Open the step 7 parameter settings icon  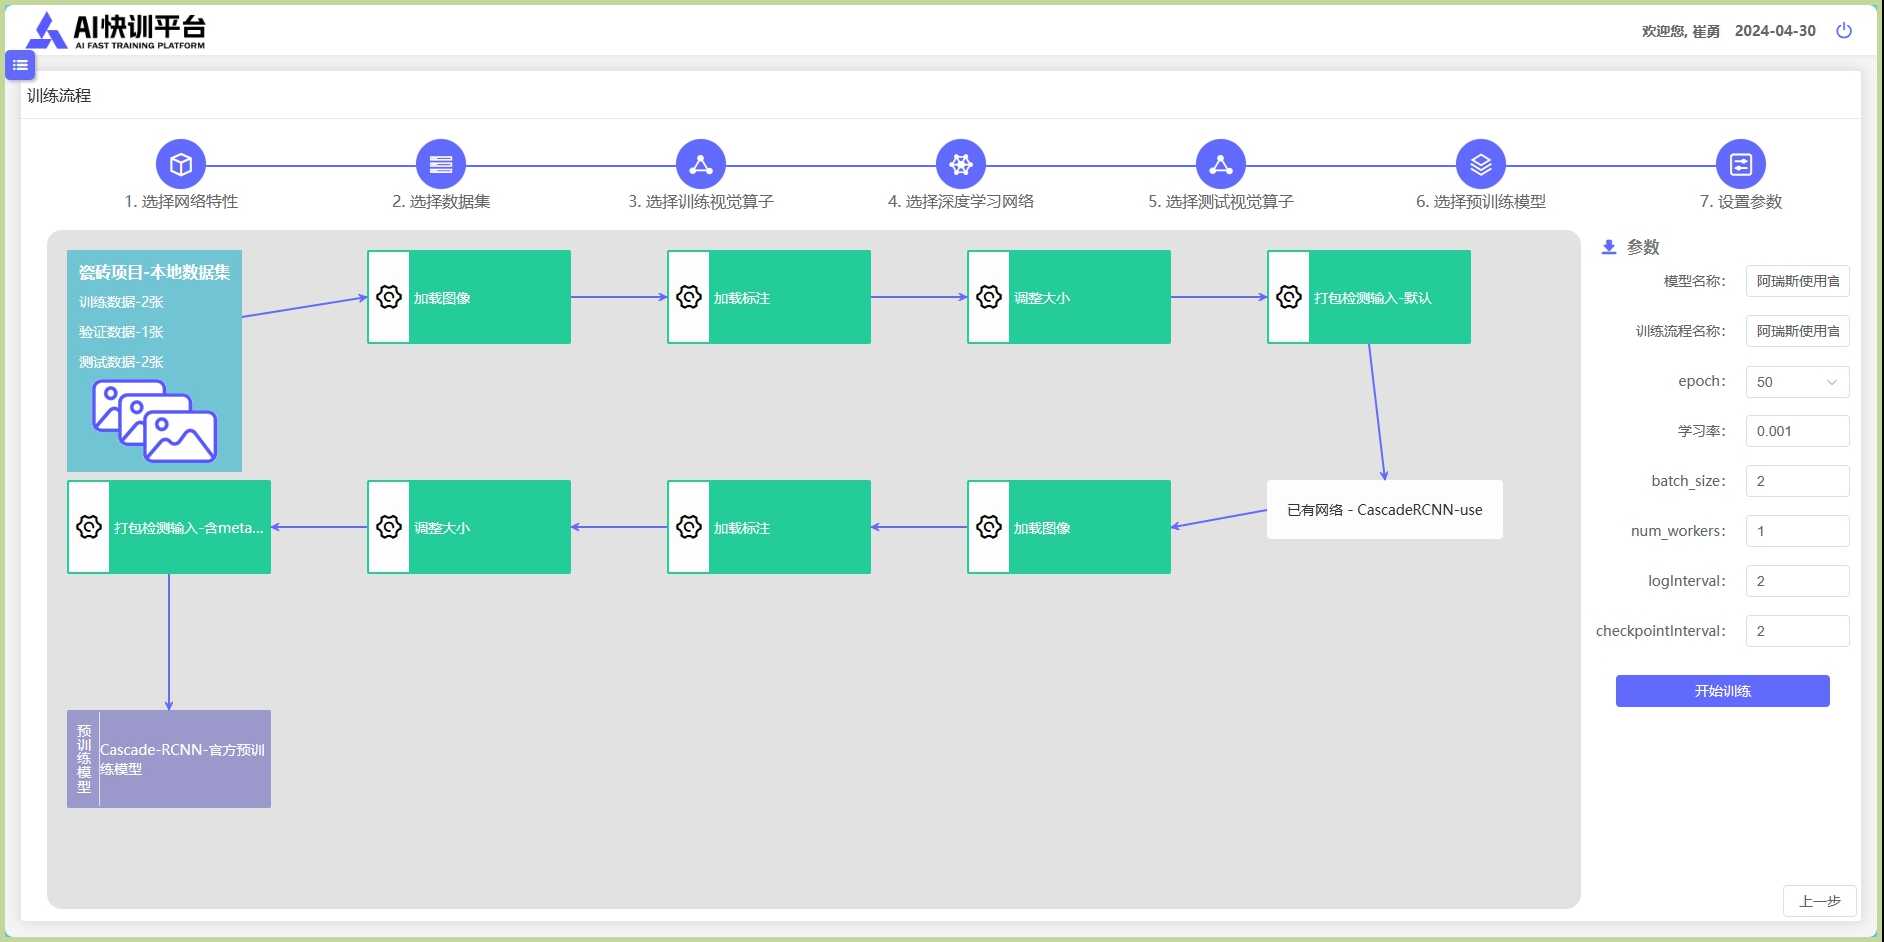tap(1741, 164)
